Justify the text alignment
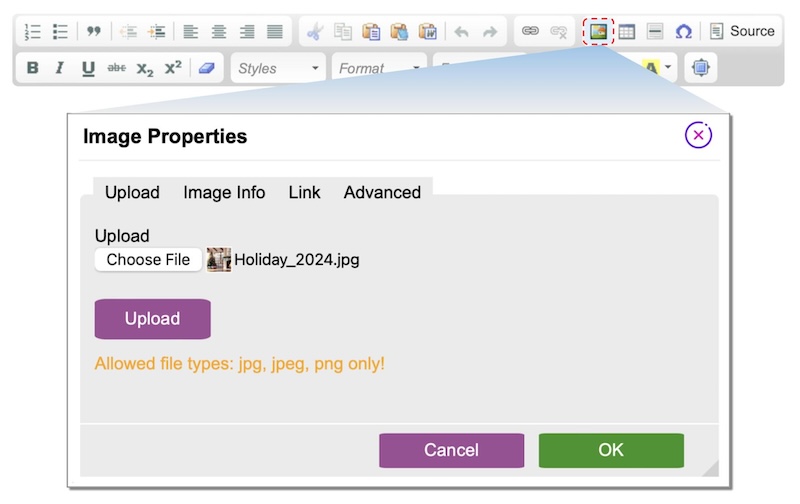The image size is (800, 504). (275, 32)
